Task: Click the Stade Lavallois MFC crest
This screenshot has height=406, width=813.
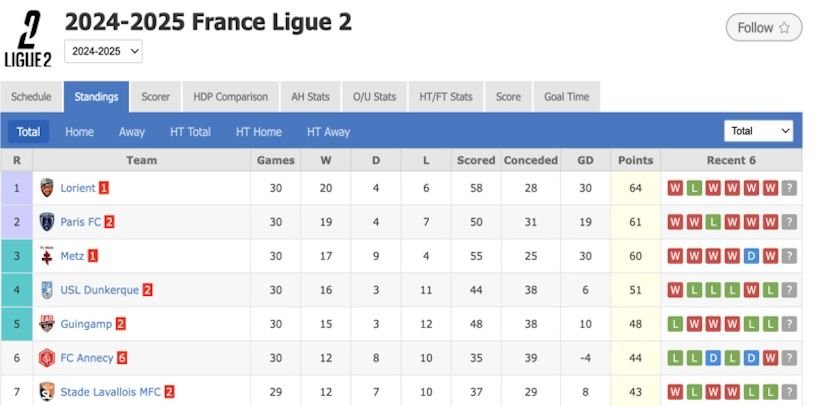Action: click(47, 392)
